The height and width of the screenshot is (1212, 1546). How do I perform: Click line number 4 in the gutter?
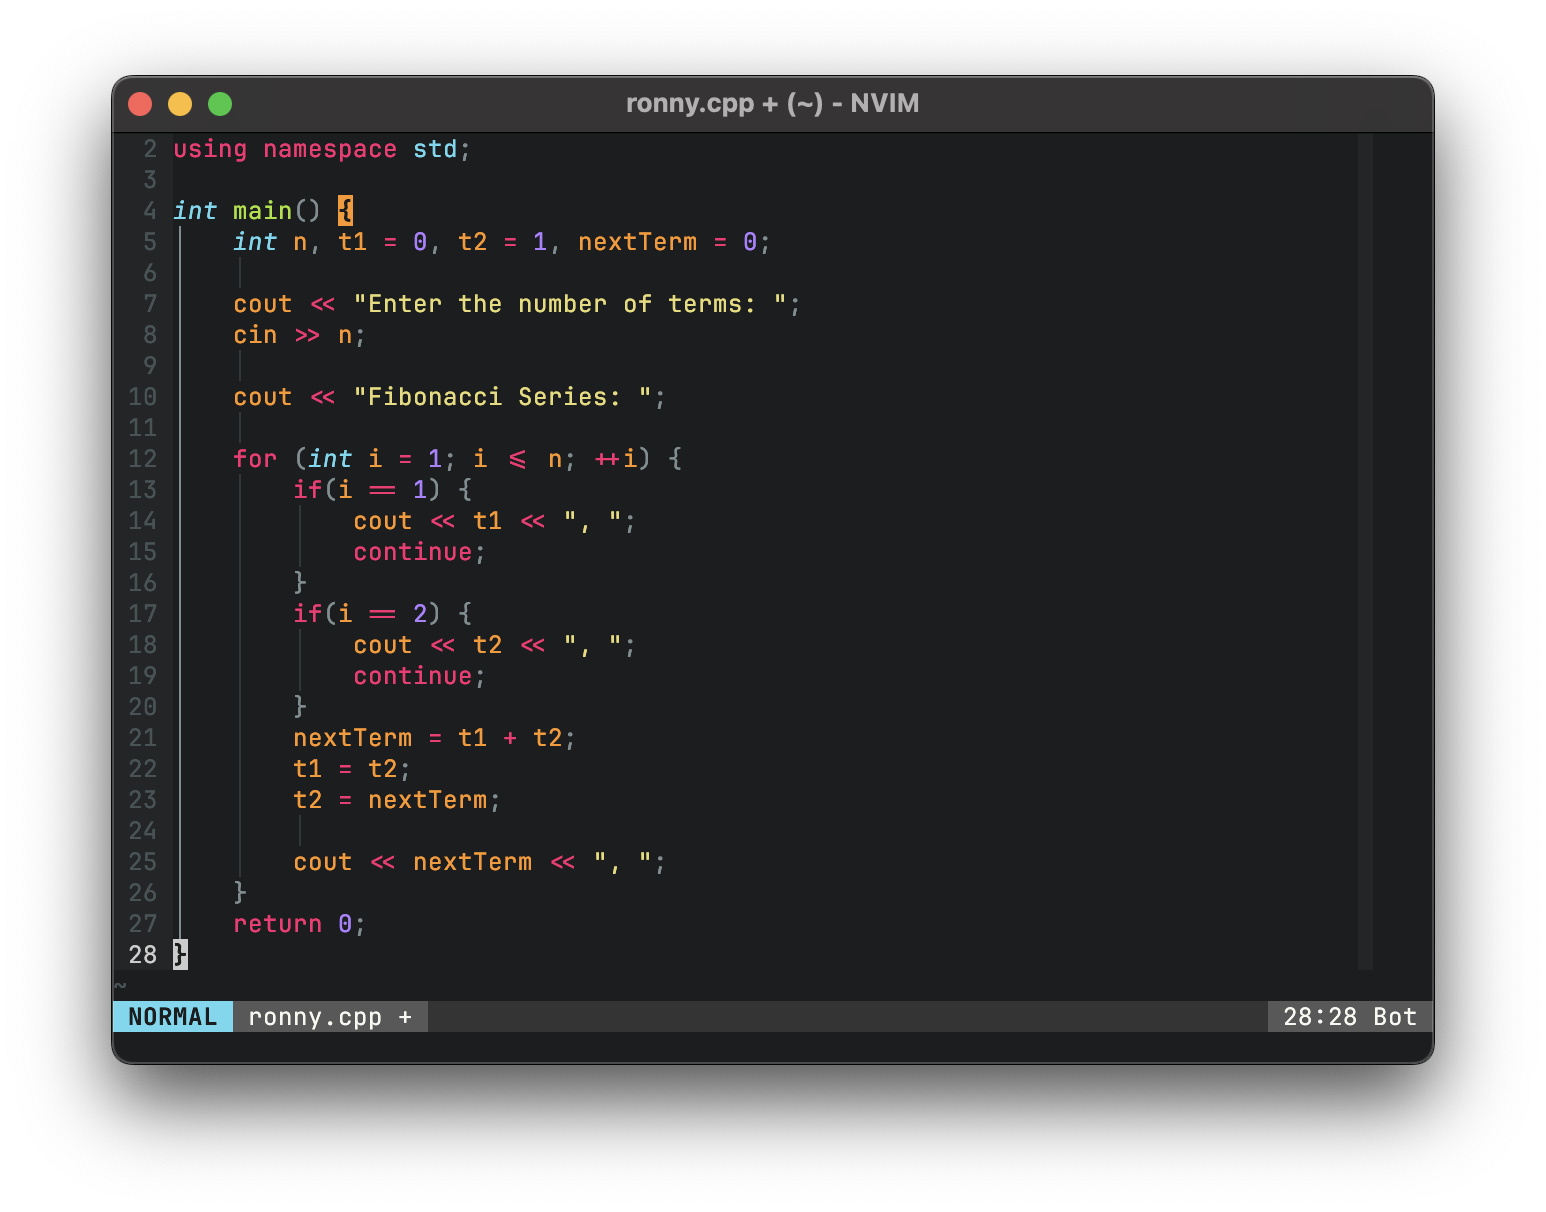tap(150, 211)
